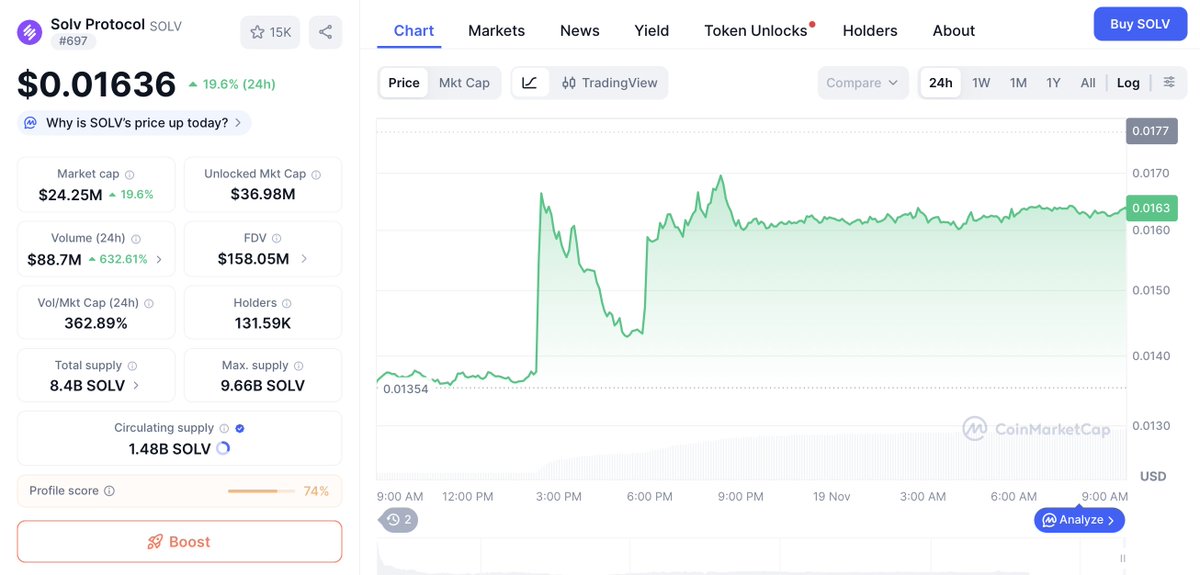This screenshot has width=1200, height=575.
Task: Click Market cap info icon
Action: click(x=130, y=174)
